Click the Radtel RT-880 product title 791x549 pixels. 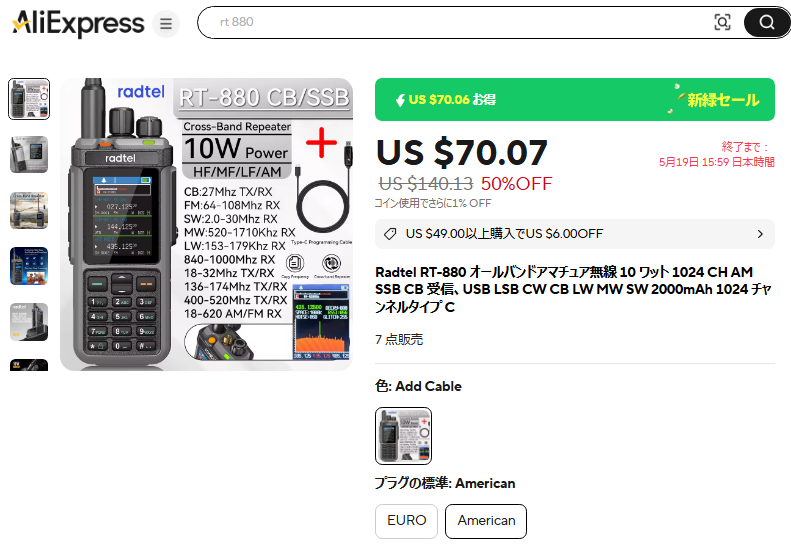[x=573, y=289]
